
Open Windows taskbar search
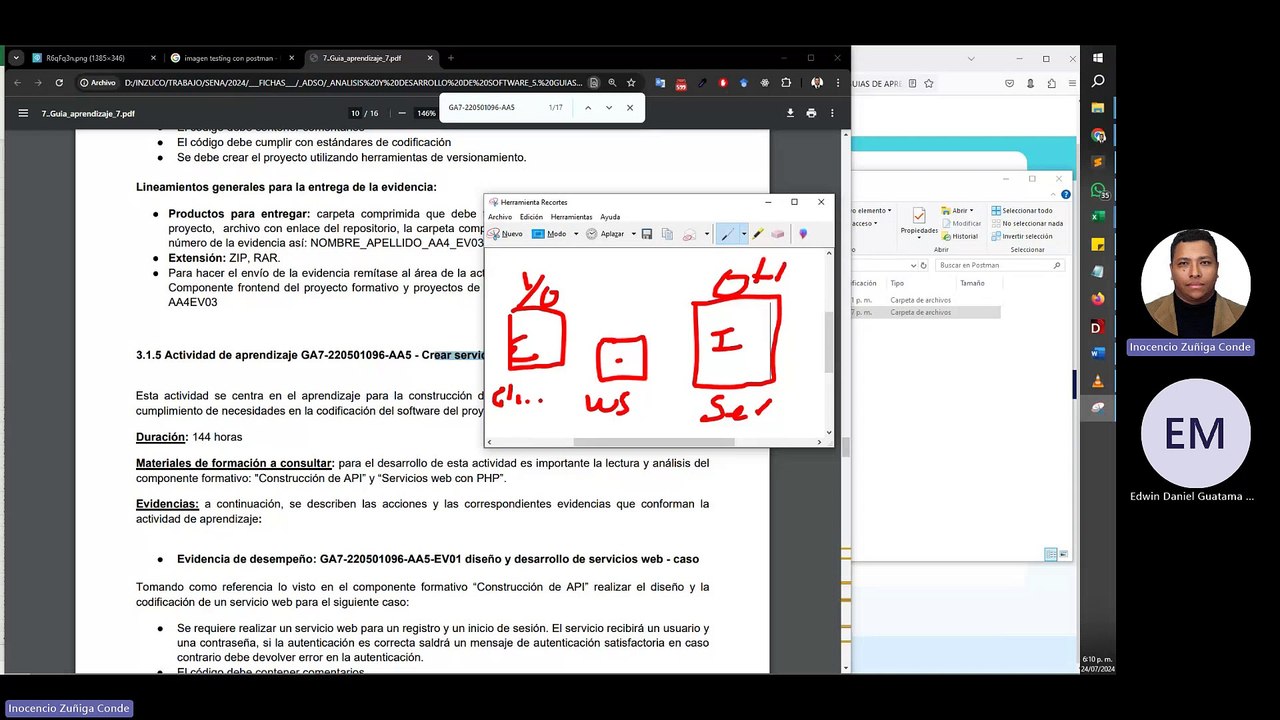click(1098, 81)
